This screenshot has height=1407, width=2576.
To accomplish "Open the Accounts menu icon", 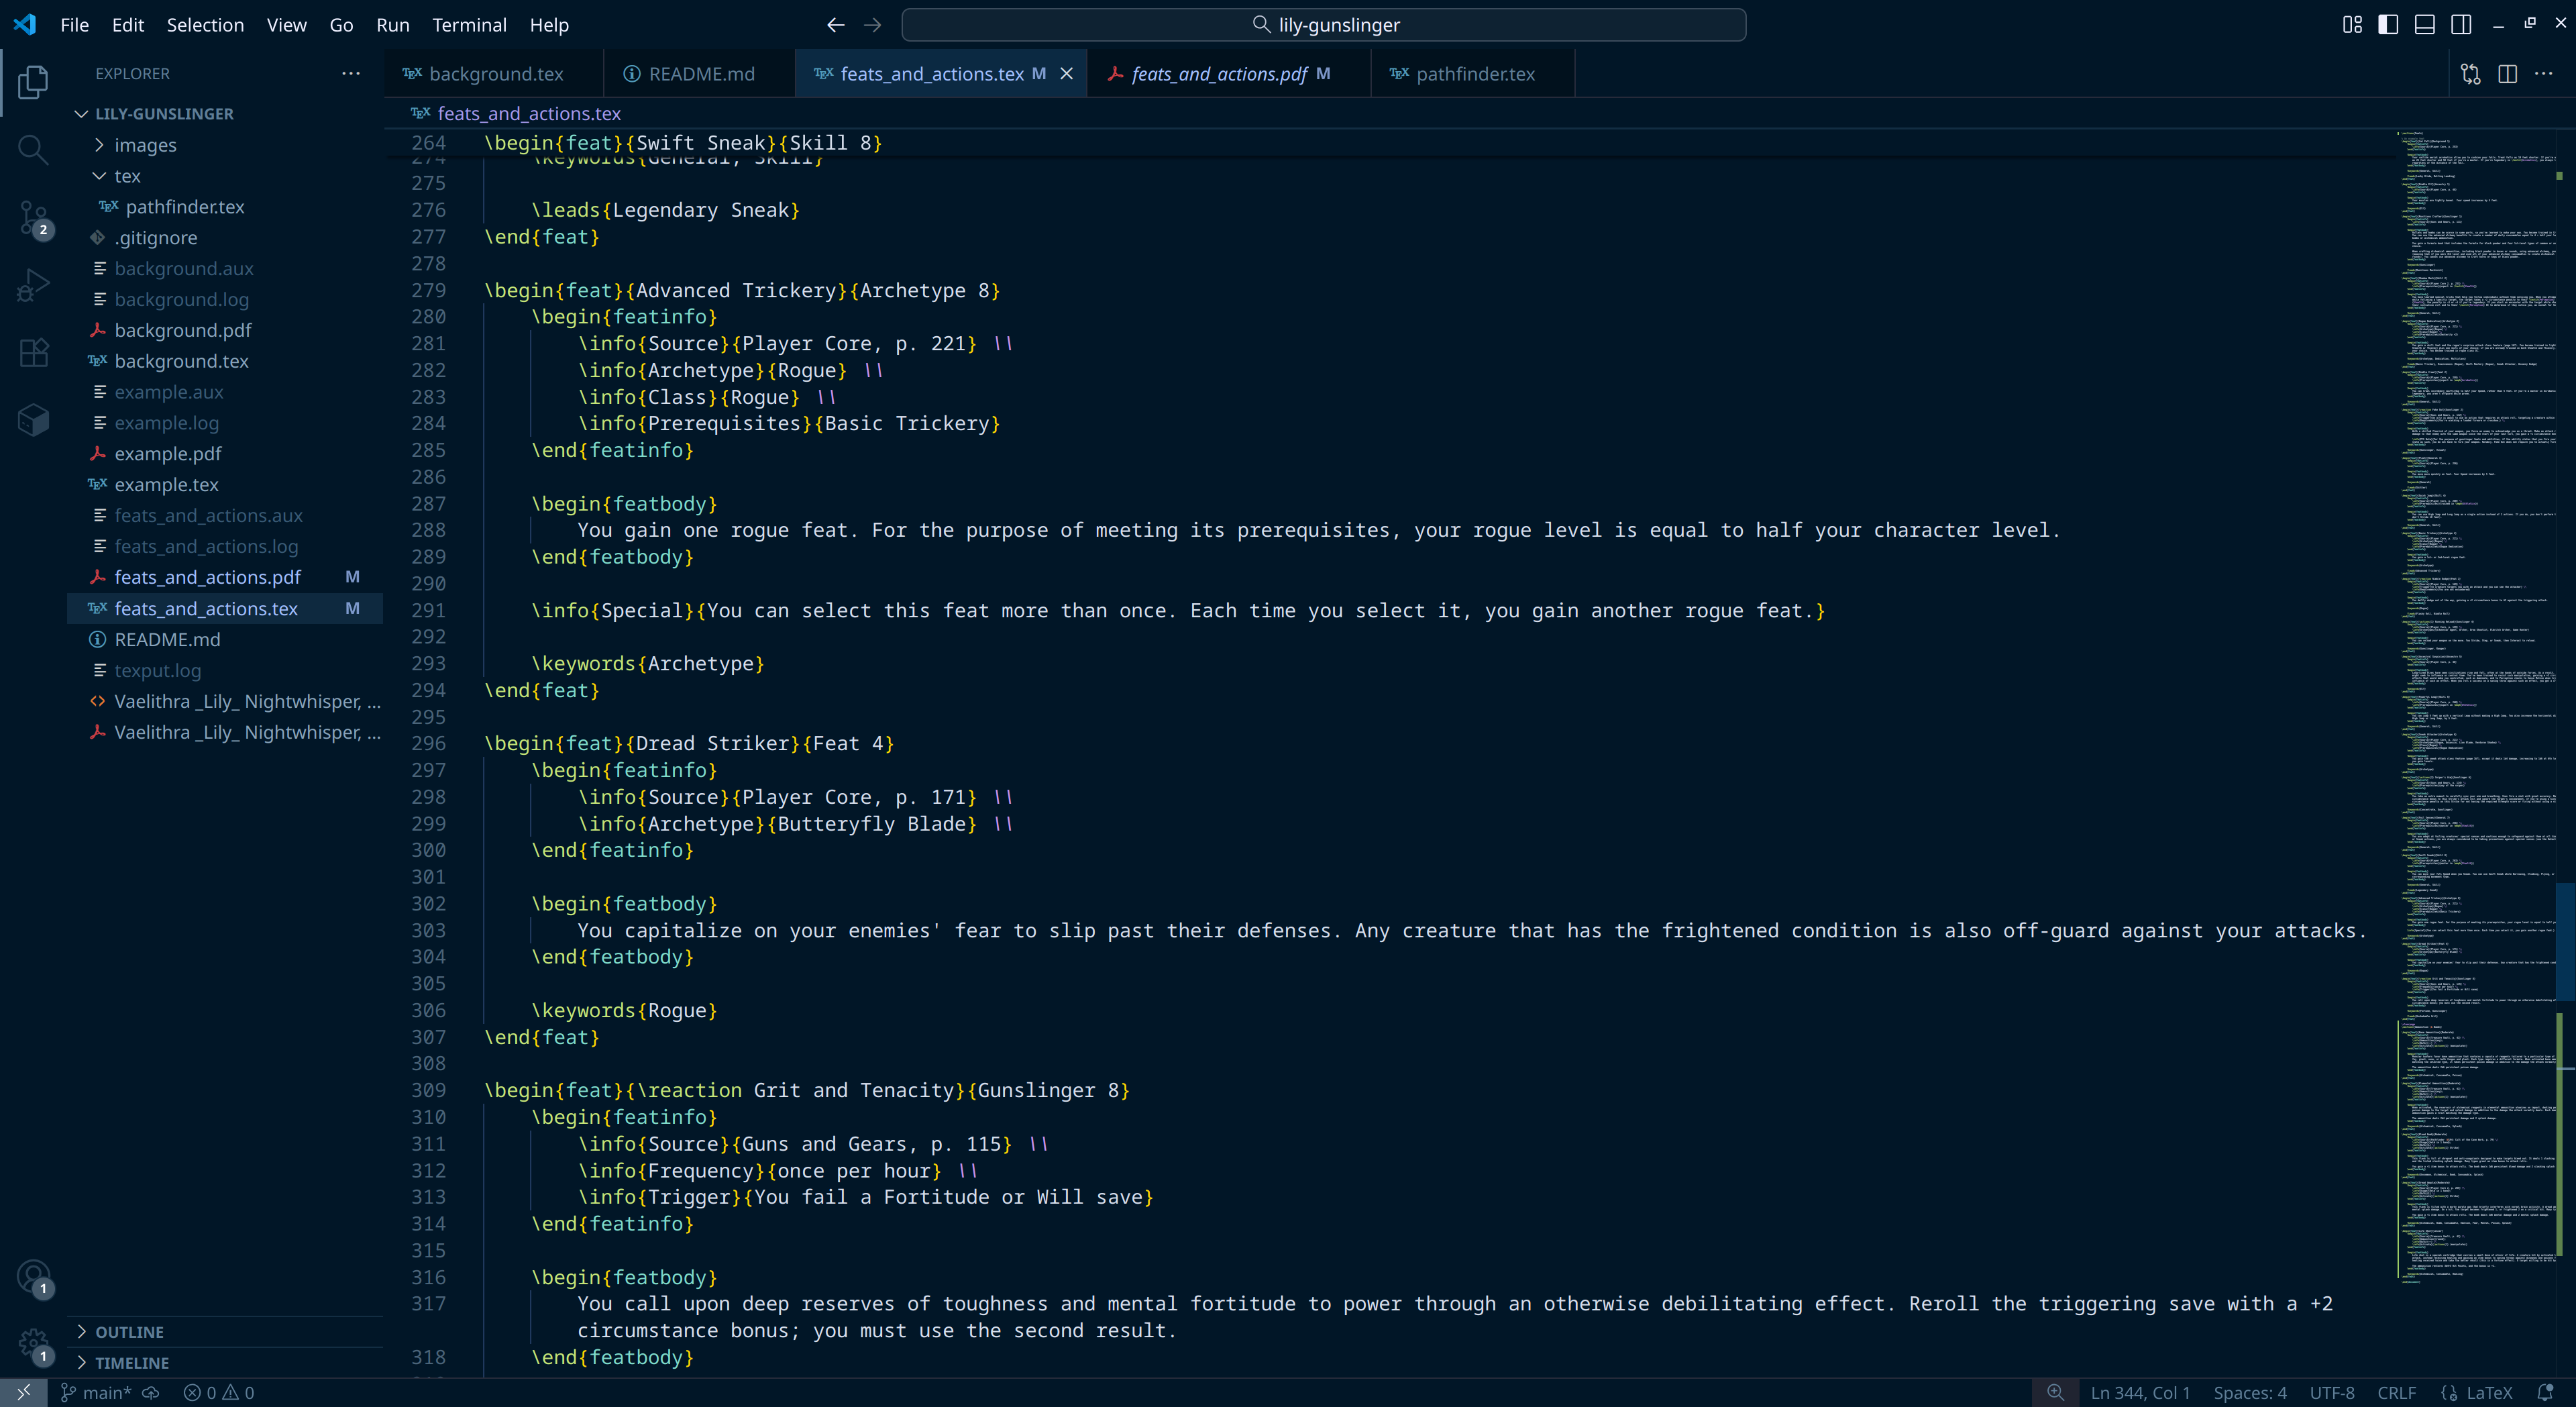I will click(x=32, y=1276).
